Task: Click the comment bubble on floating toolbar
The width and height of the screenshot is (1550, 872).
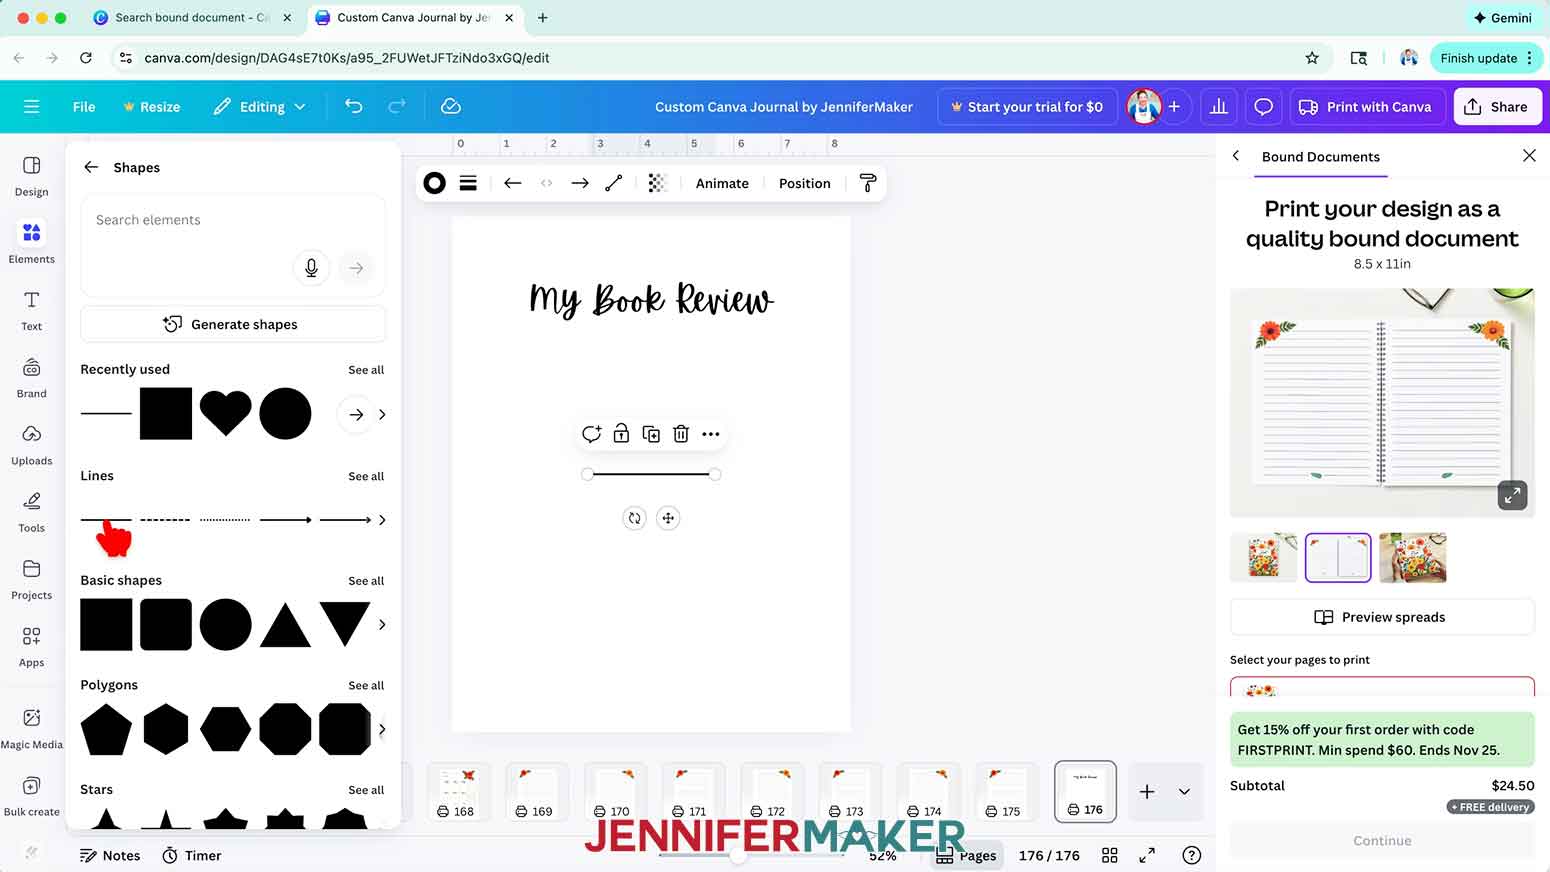Action: pyautogui.click(x=591, y=433)
